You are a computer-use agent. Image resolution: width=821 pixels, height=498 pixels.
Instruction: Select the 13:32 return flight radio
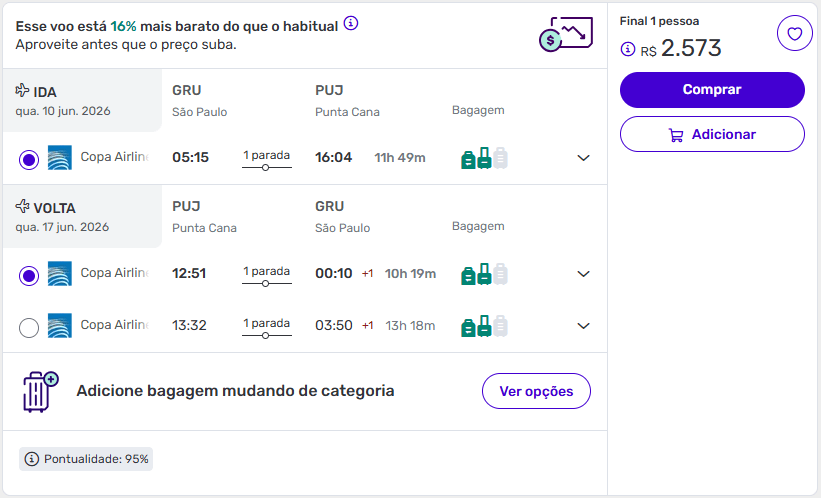(29, 326)
